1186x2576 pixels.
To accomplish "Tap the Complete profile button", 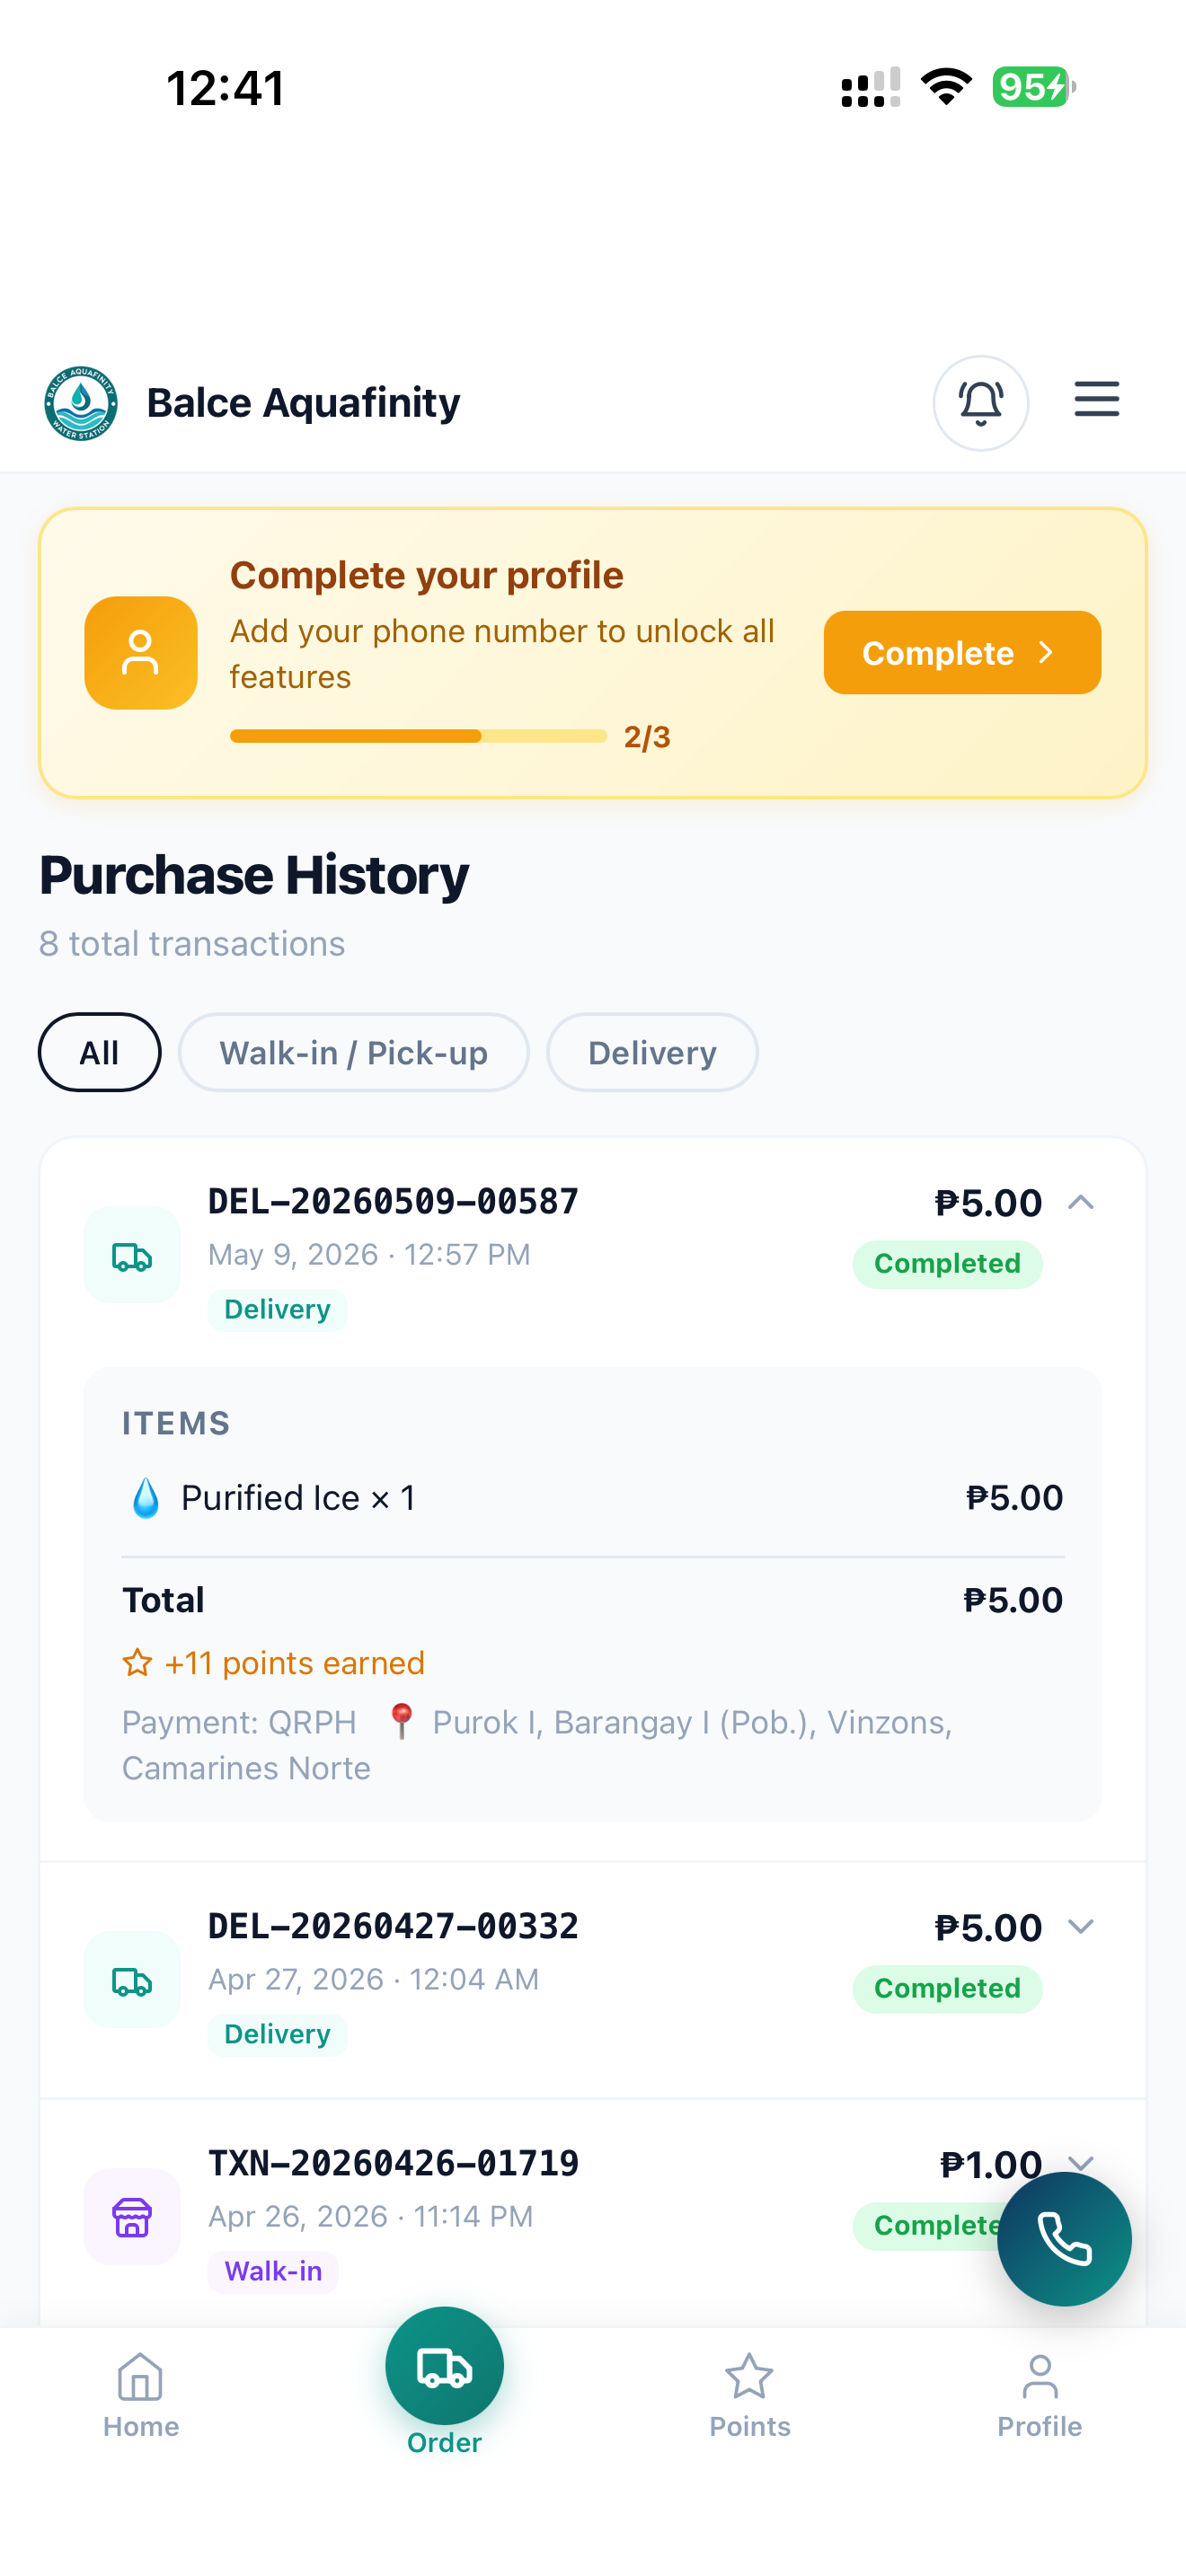I will (962, 653).
